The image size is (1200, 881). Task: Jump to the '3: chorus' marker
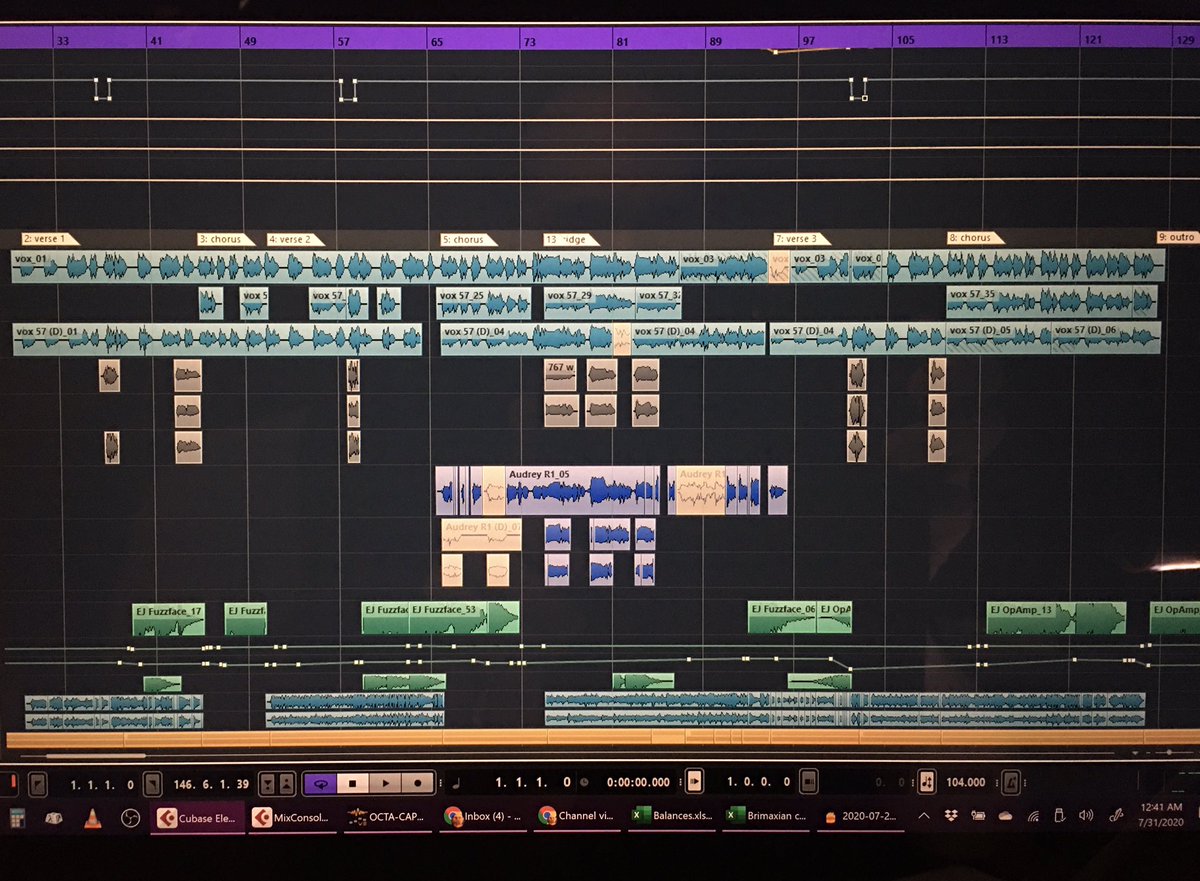tap(225, 239)
